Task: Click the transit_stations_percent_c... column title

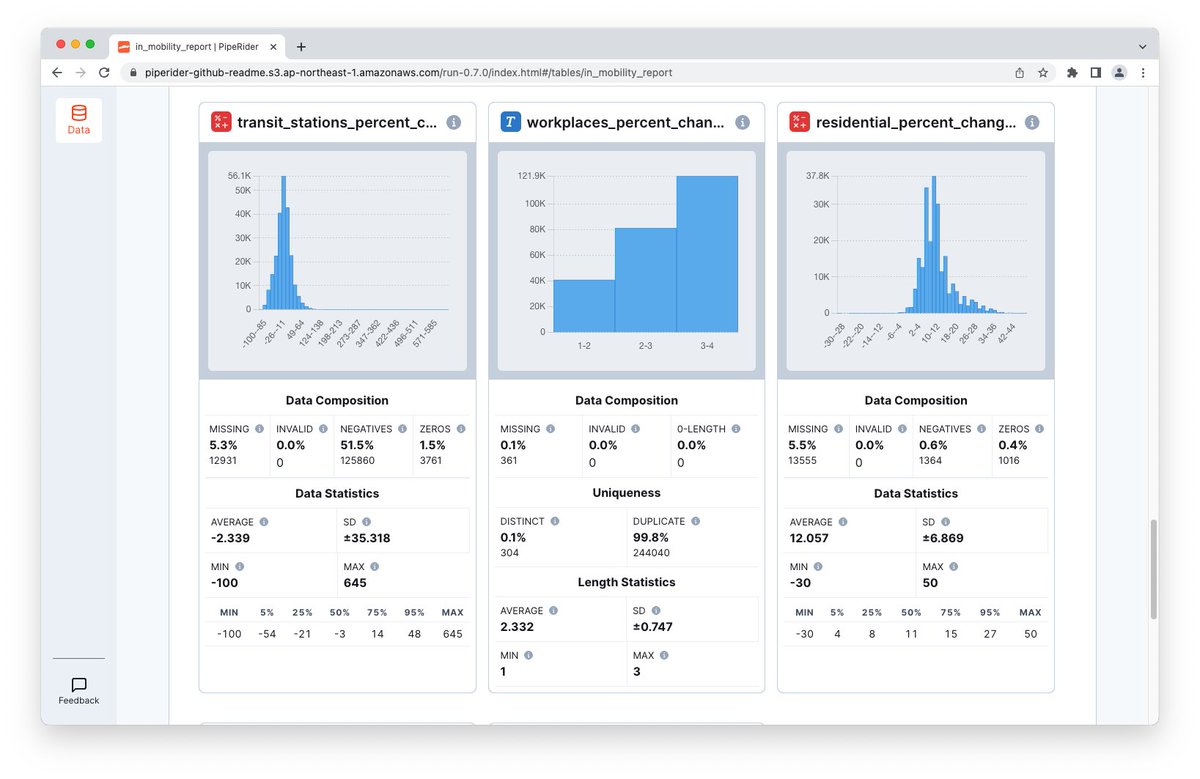Action: 337,122
